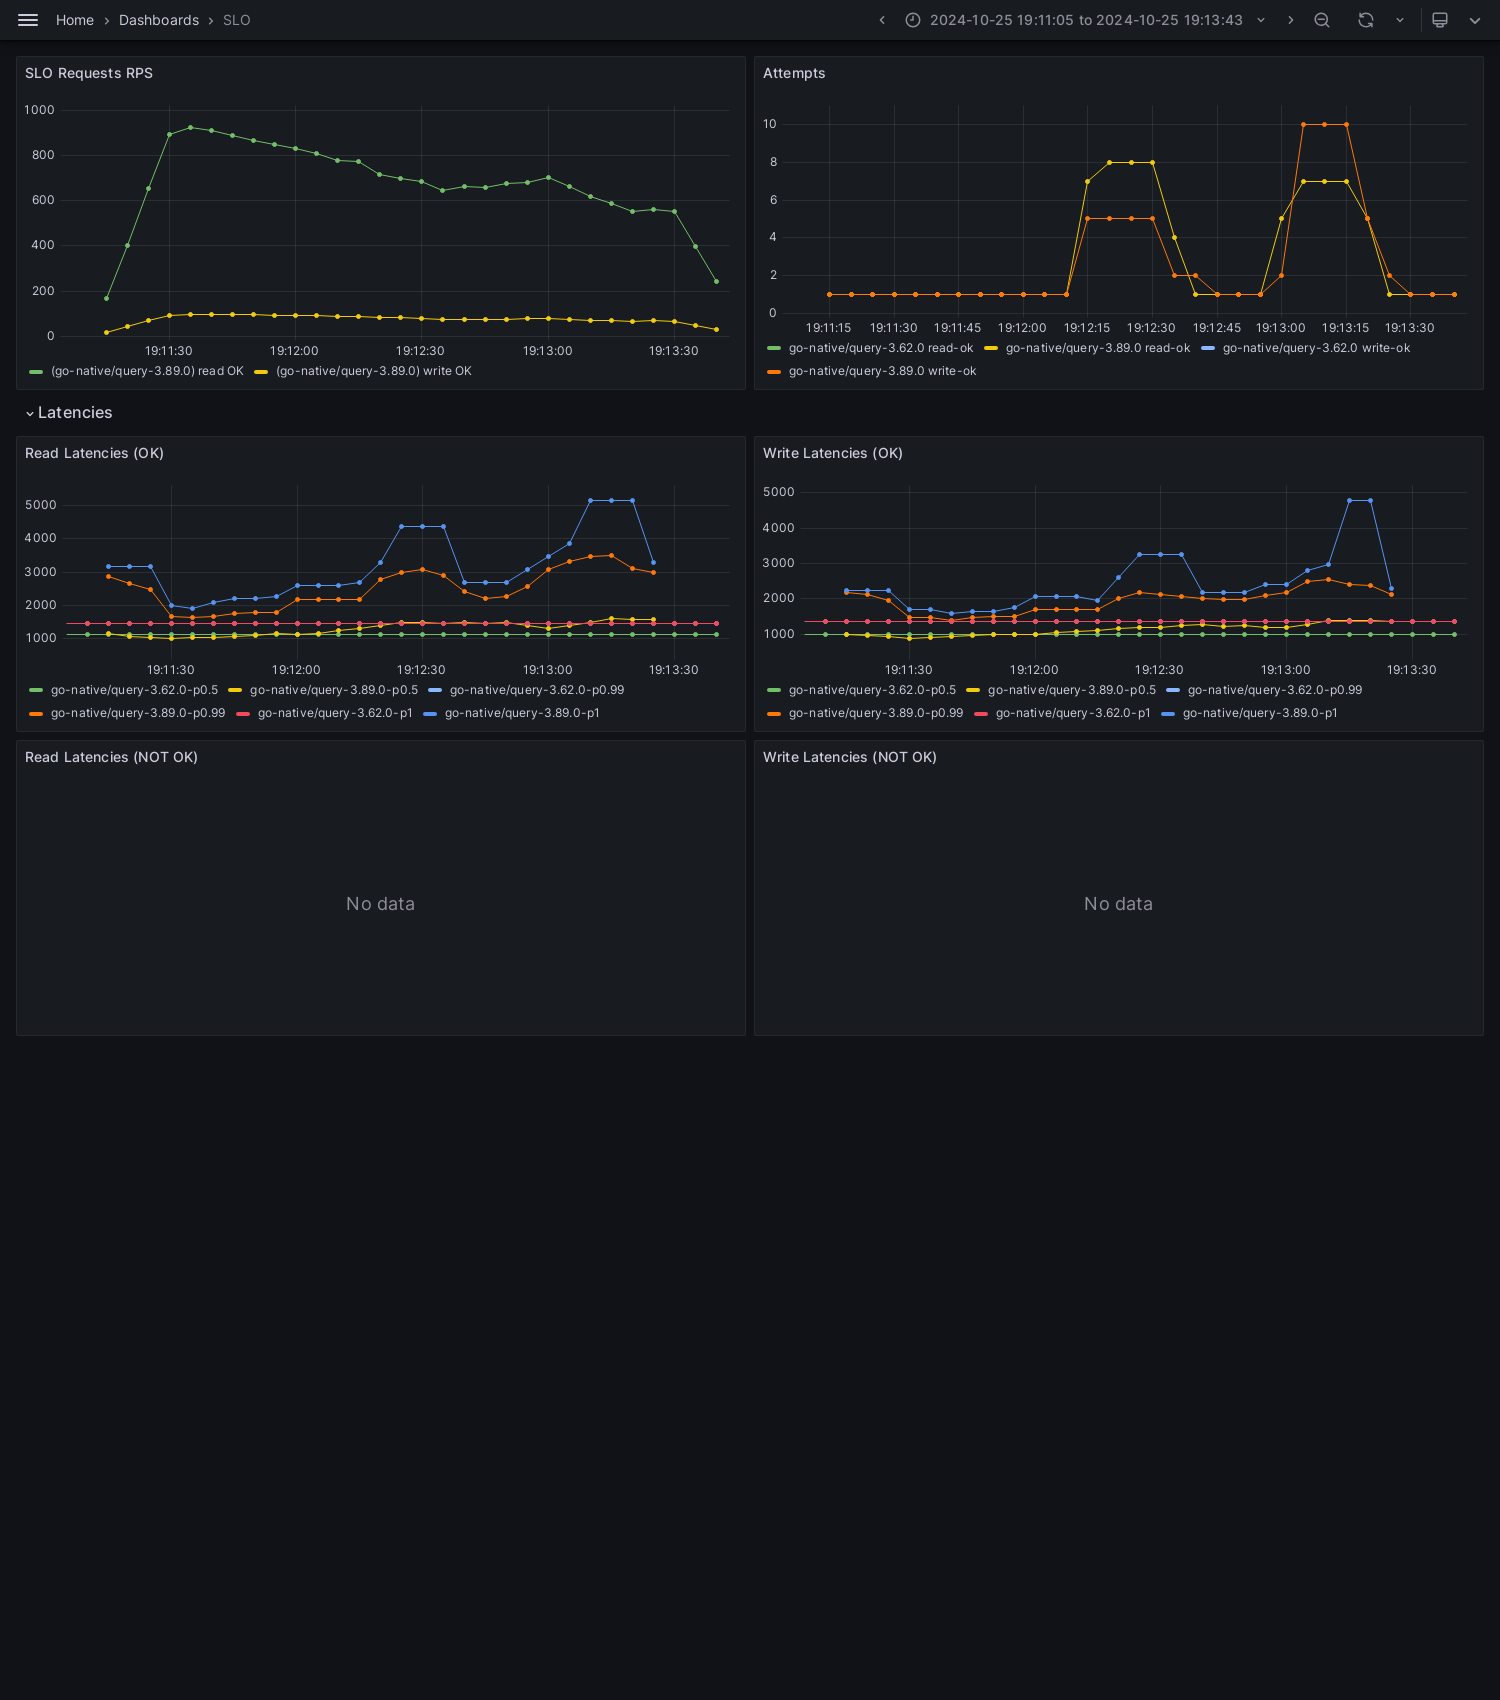
Task: Click orange swatch of query-3.89.0 write-ok legend
Action: (774, 371)
